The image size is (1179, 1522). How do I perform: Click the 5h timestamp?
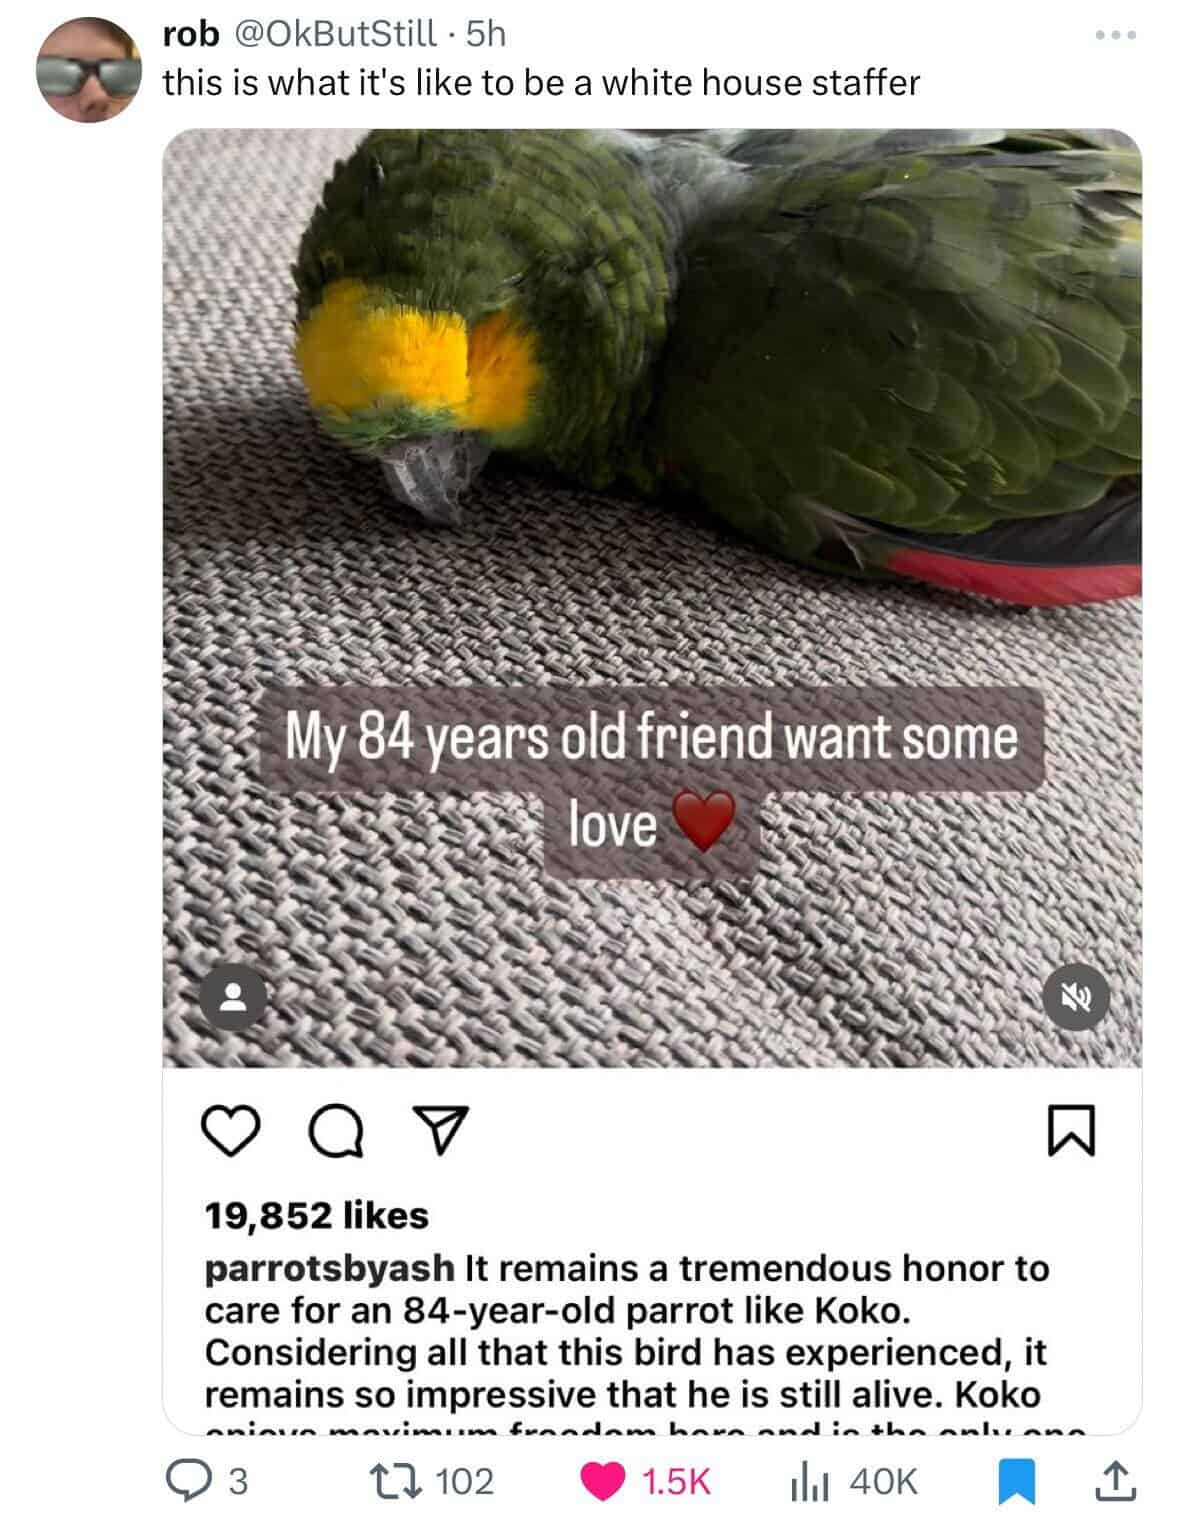487,34
